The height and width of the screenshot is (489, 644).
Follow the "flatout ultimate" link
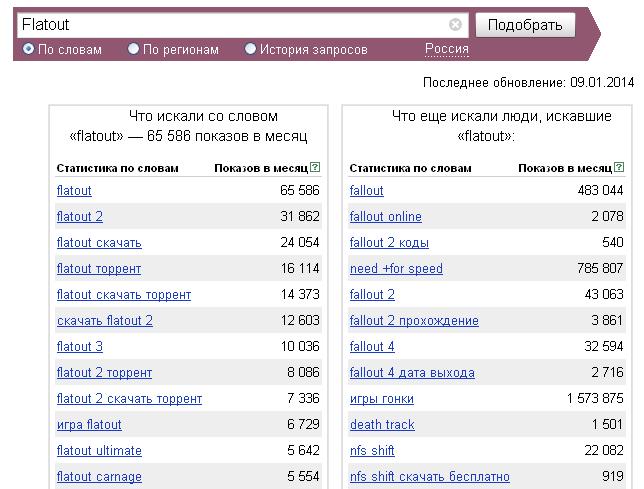tap(99, 451)
